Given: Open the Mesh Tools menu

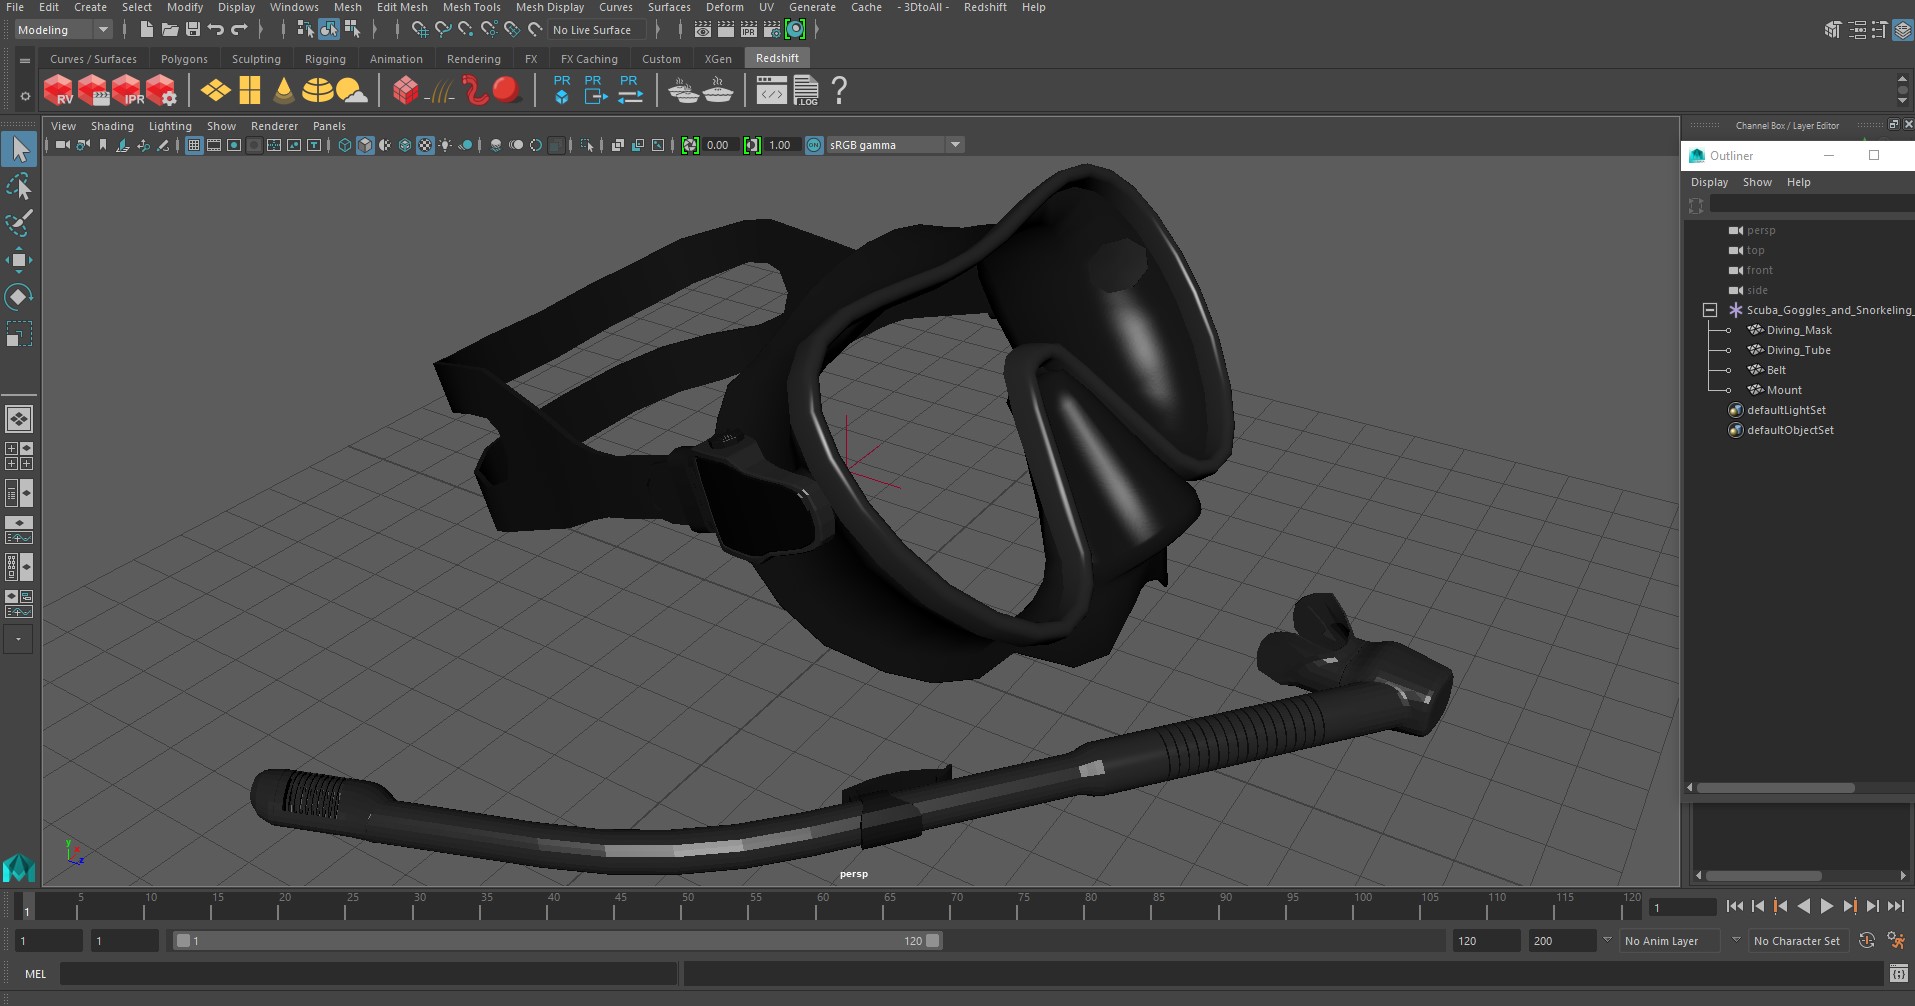Looking at the screenshot, I should [471, 7].
